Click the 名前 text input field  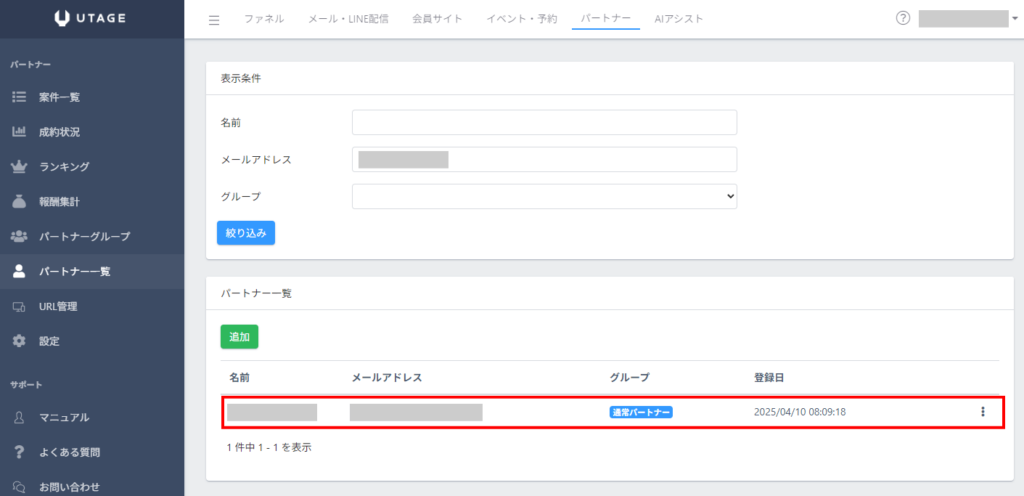[x=544, y=122]
